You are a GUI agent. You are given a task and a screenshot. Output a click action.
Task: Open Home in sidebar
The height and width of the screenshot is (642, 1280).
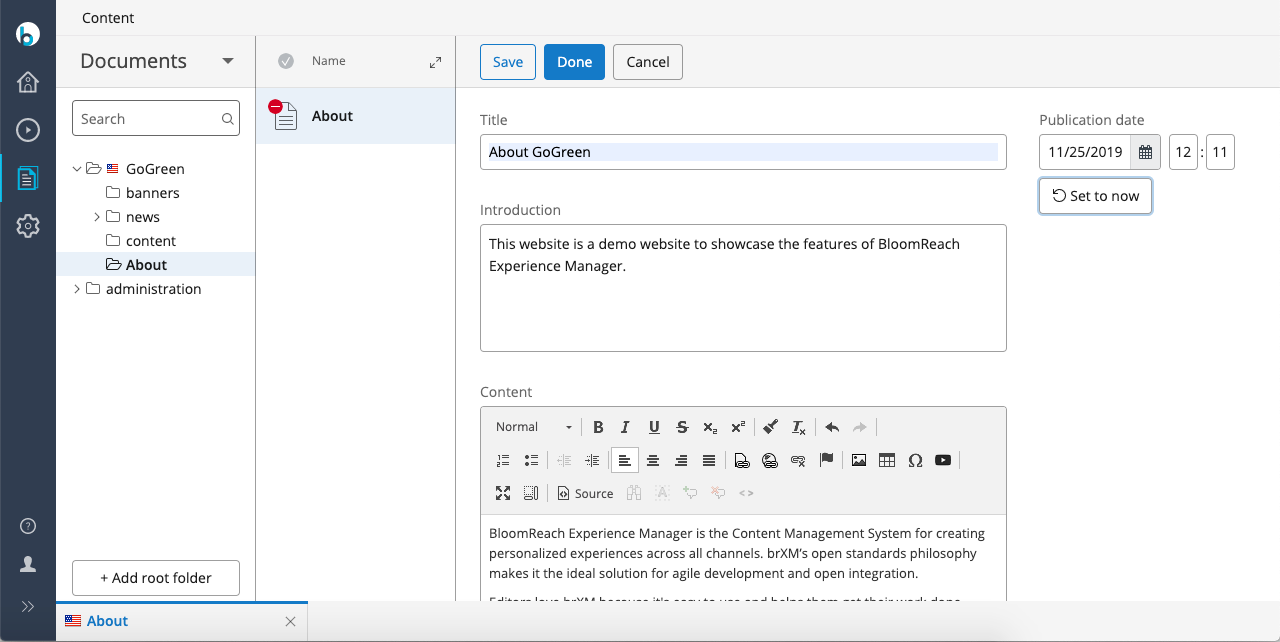pyautogui.click(x=28, y=82)
